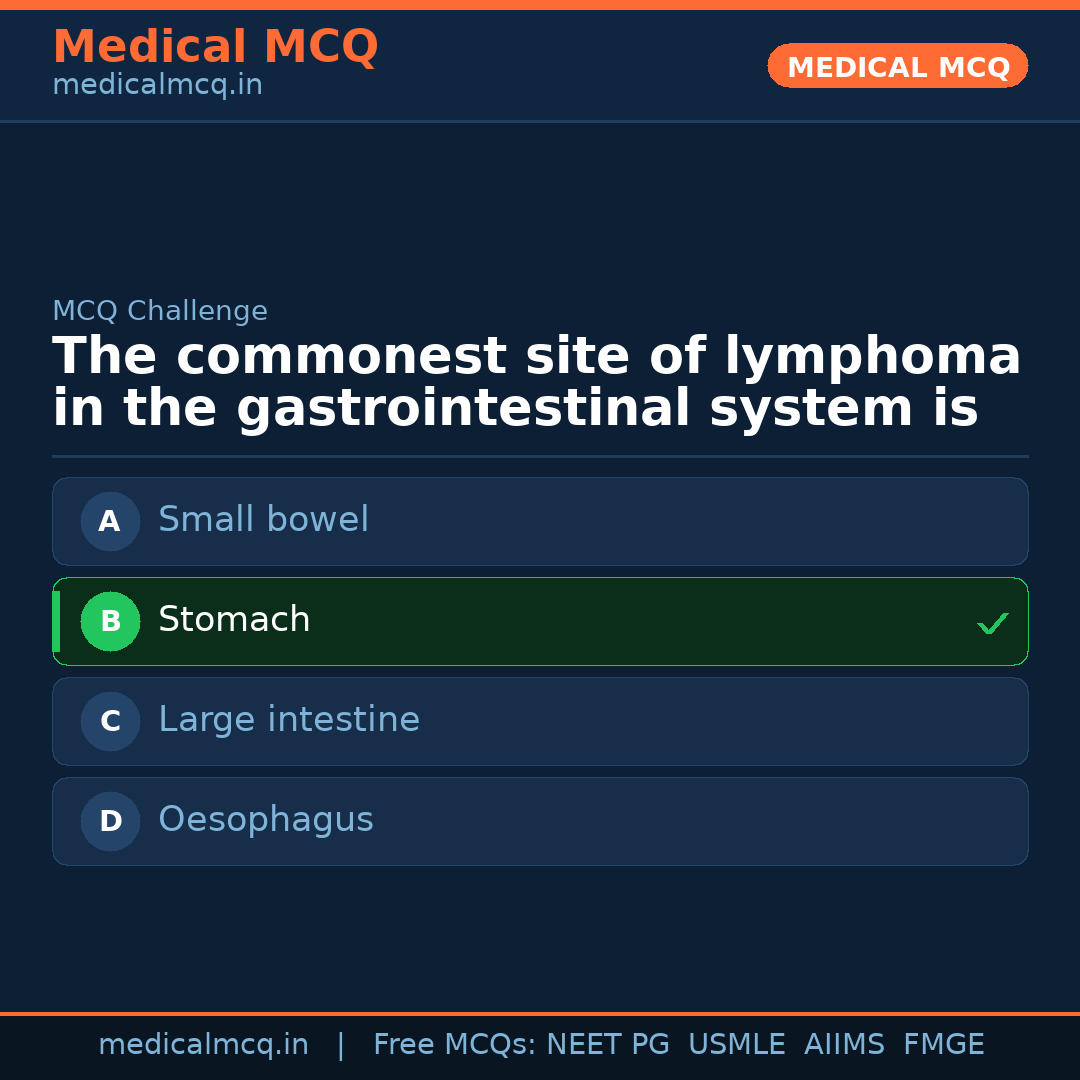Viewport: 1080px width, 1080px height.
Task: Click the orange "Medical MCQ" header title
Action: pyautogui.click(x=215, y=47)
